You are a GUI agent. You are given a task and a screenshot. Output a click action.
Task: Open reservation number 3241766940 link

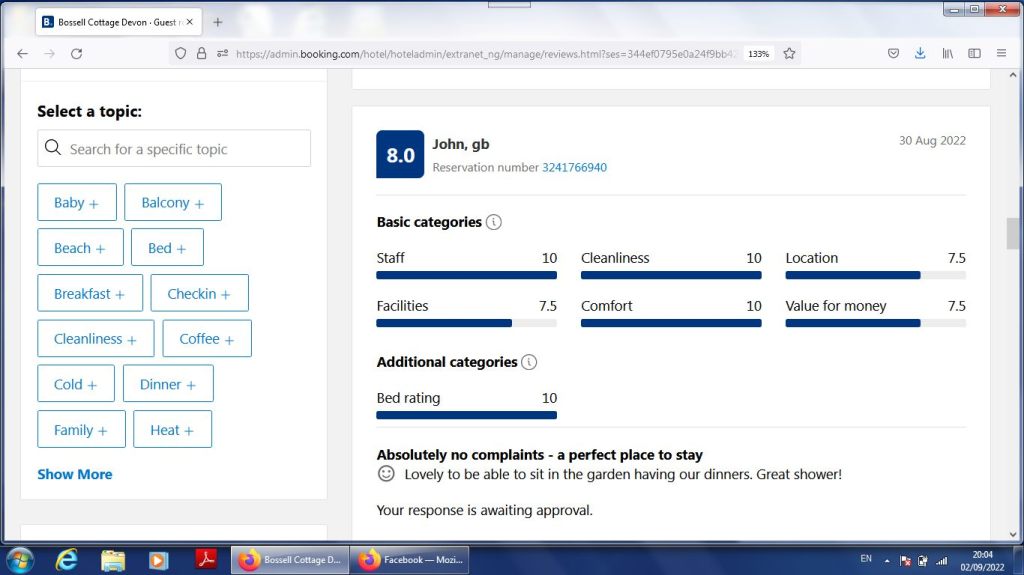[574, 168]
